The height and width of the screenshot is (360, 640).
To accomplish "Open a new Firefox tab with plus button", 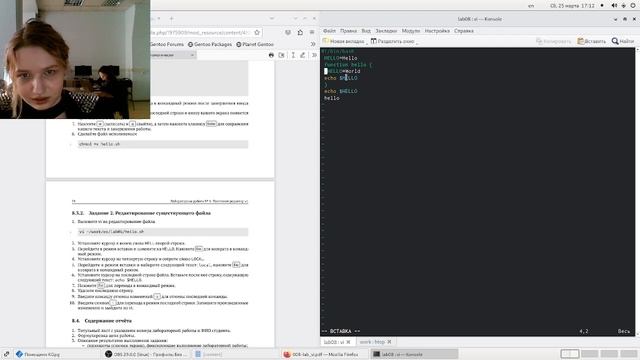I will click(171, 18).
